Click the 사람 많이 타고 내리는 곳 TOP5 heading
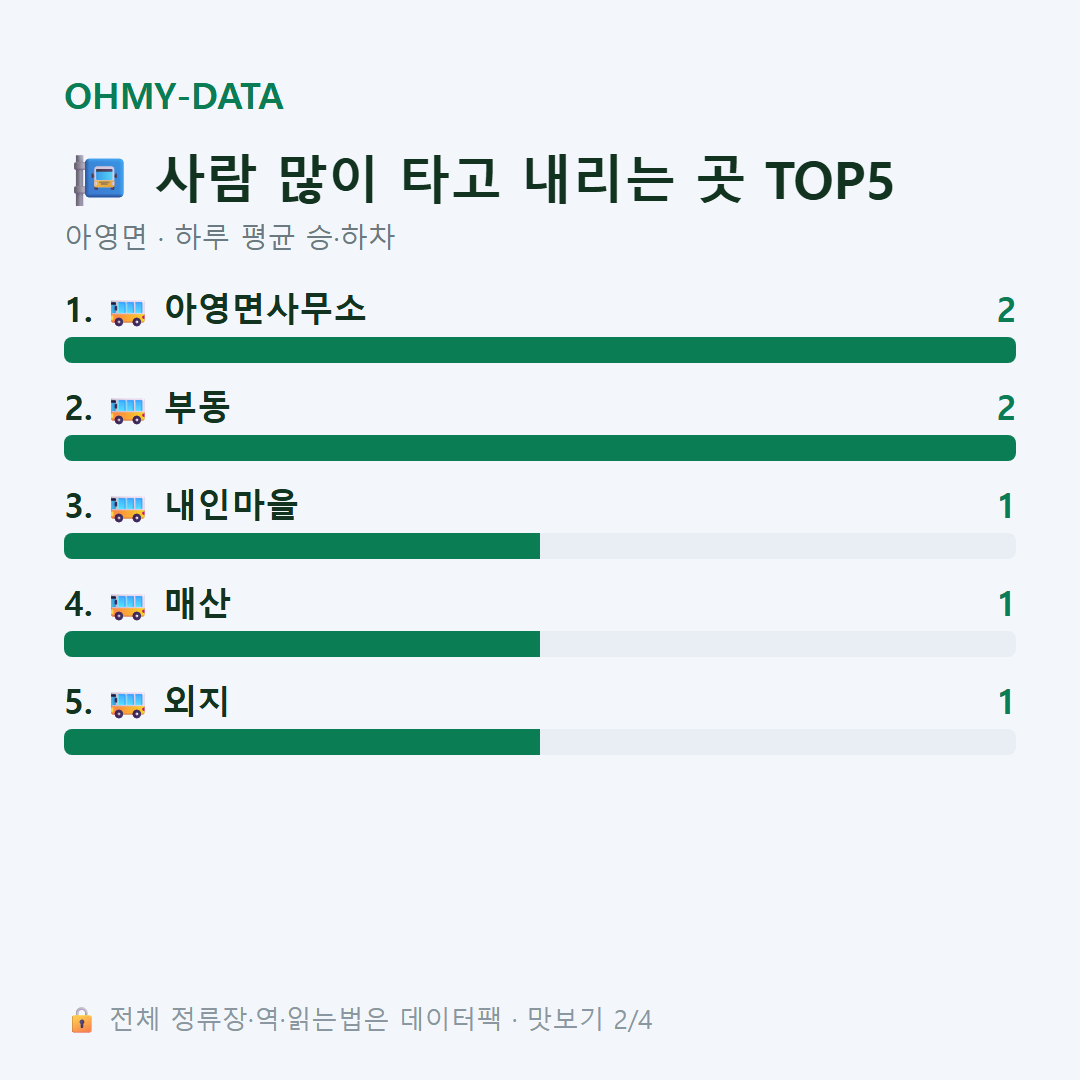 (524, 180)
